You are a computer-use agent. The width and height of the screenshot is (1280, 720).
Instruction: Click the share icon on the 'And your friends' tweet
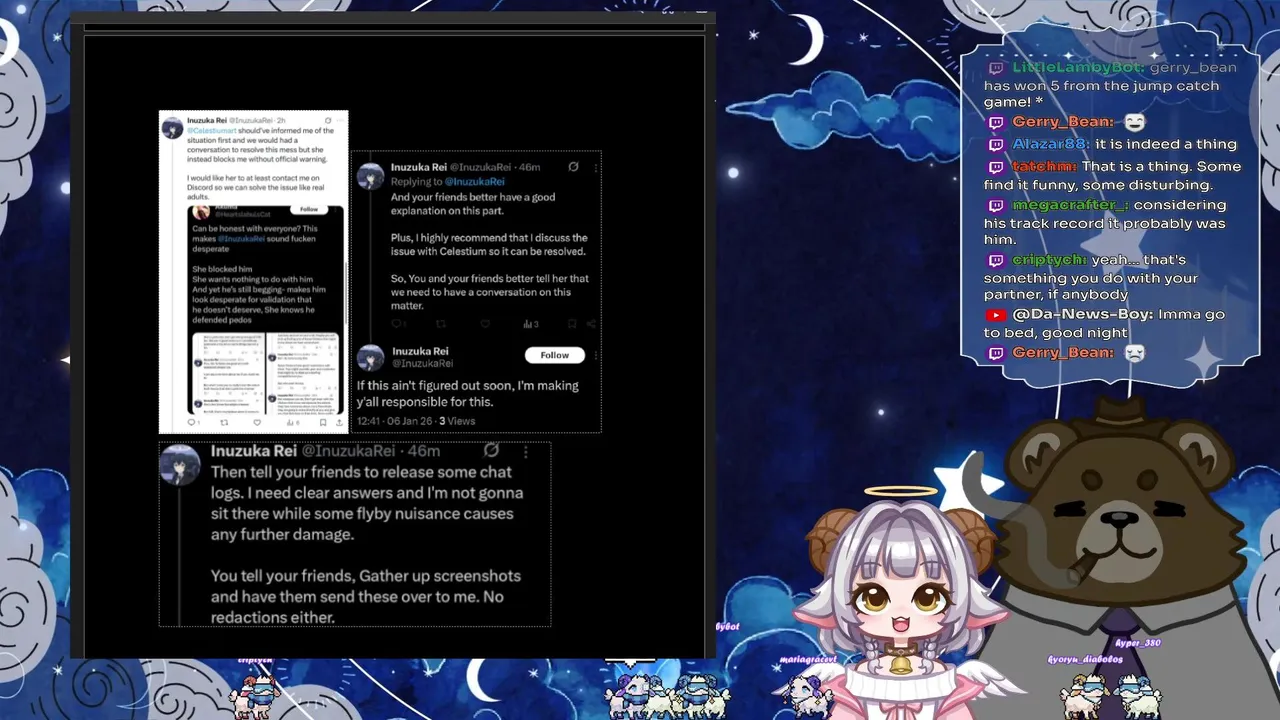tap(591, 324)
